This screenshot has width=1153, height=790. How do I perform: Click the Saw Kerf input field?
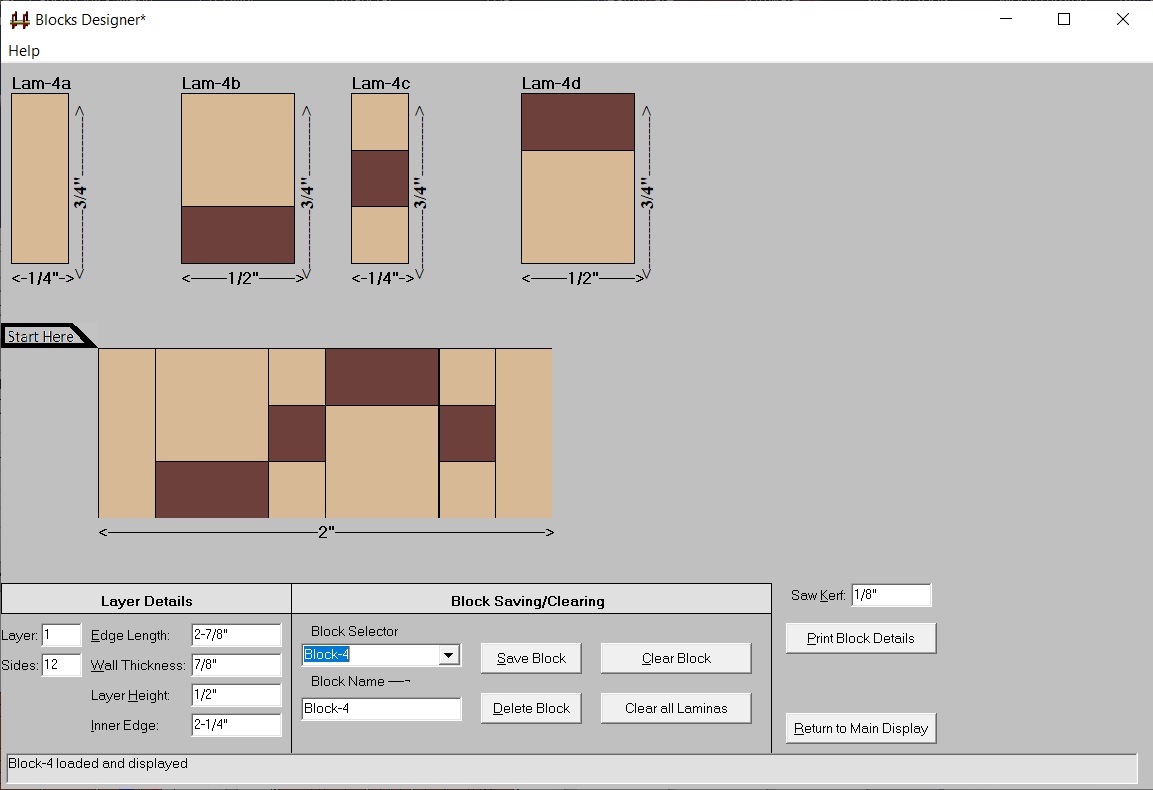tap(890, 593)
